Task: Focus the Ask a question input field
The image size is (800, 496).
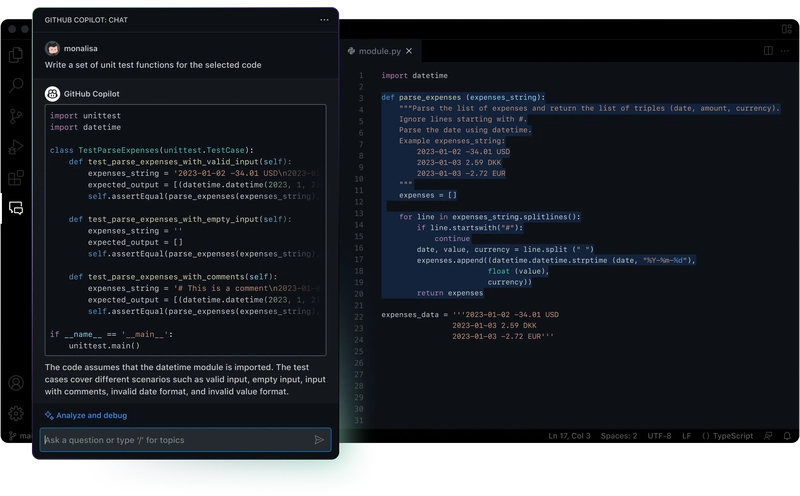Action: [186, 440]
